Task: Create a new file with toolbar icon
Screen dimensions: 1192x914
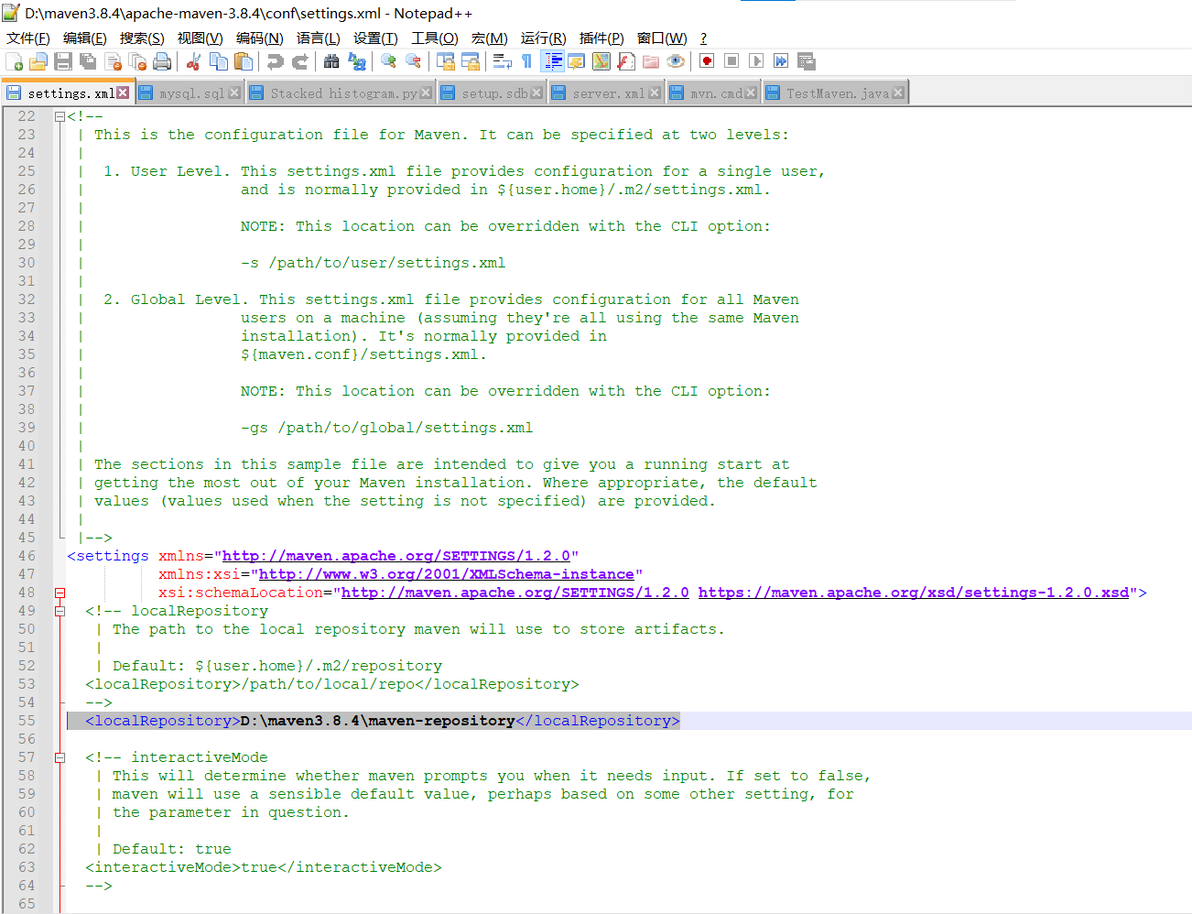Action: [x=14, y=62]
